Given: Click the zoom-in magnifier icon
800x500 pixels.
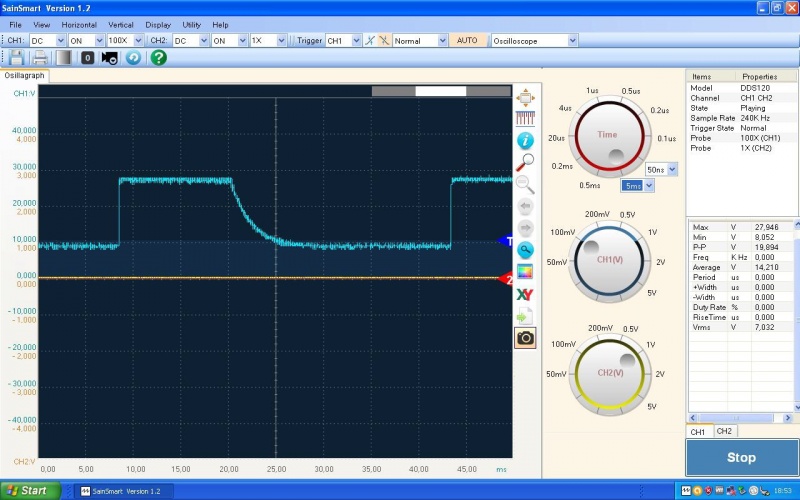Looking at the screenshot, I should tap(525, 162).
